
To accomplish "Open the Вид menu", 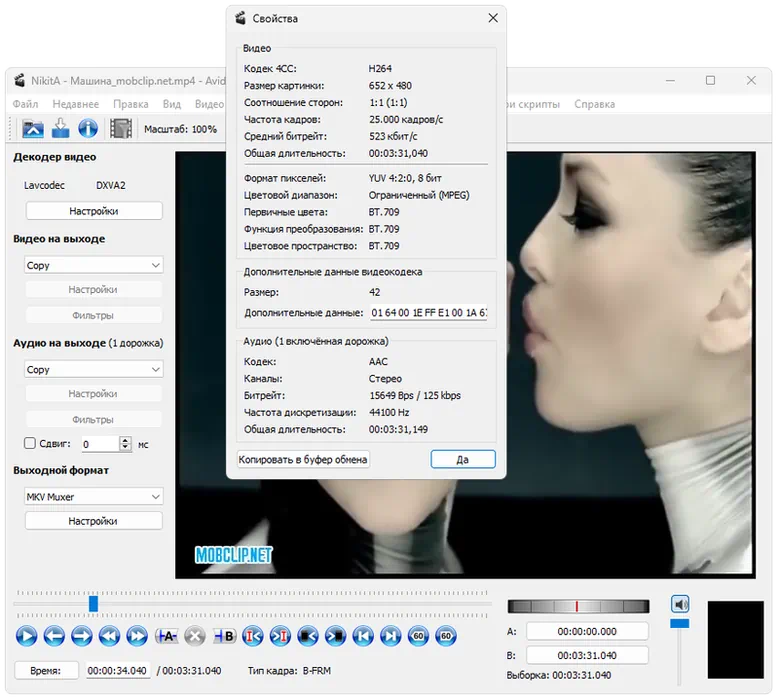I will [171, 104].
